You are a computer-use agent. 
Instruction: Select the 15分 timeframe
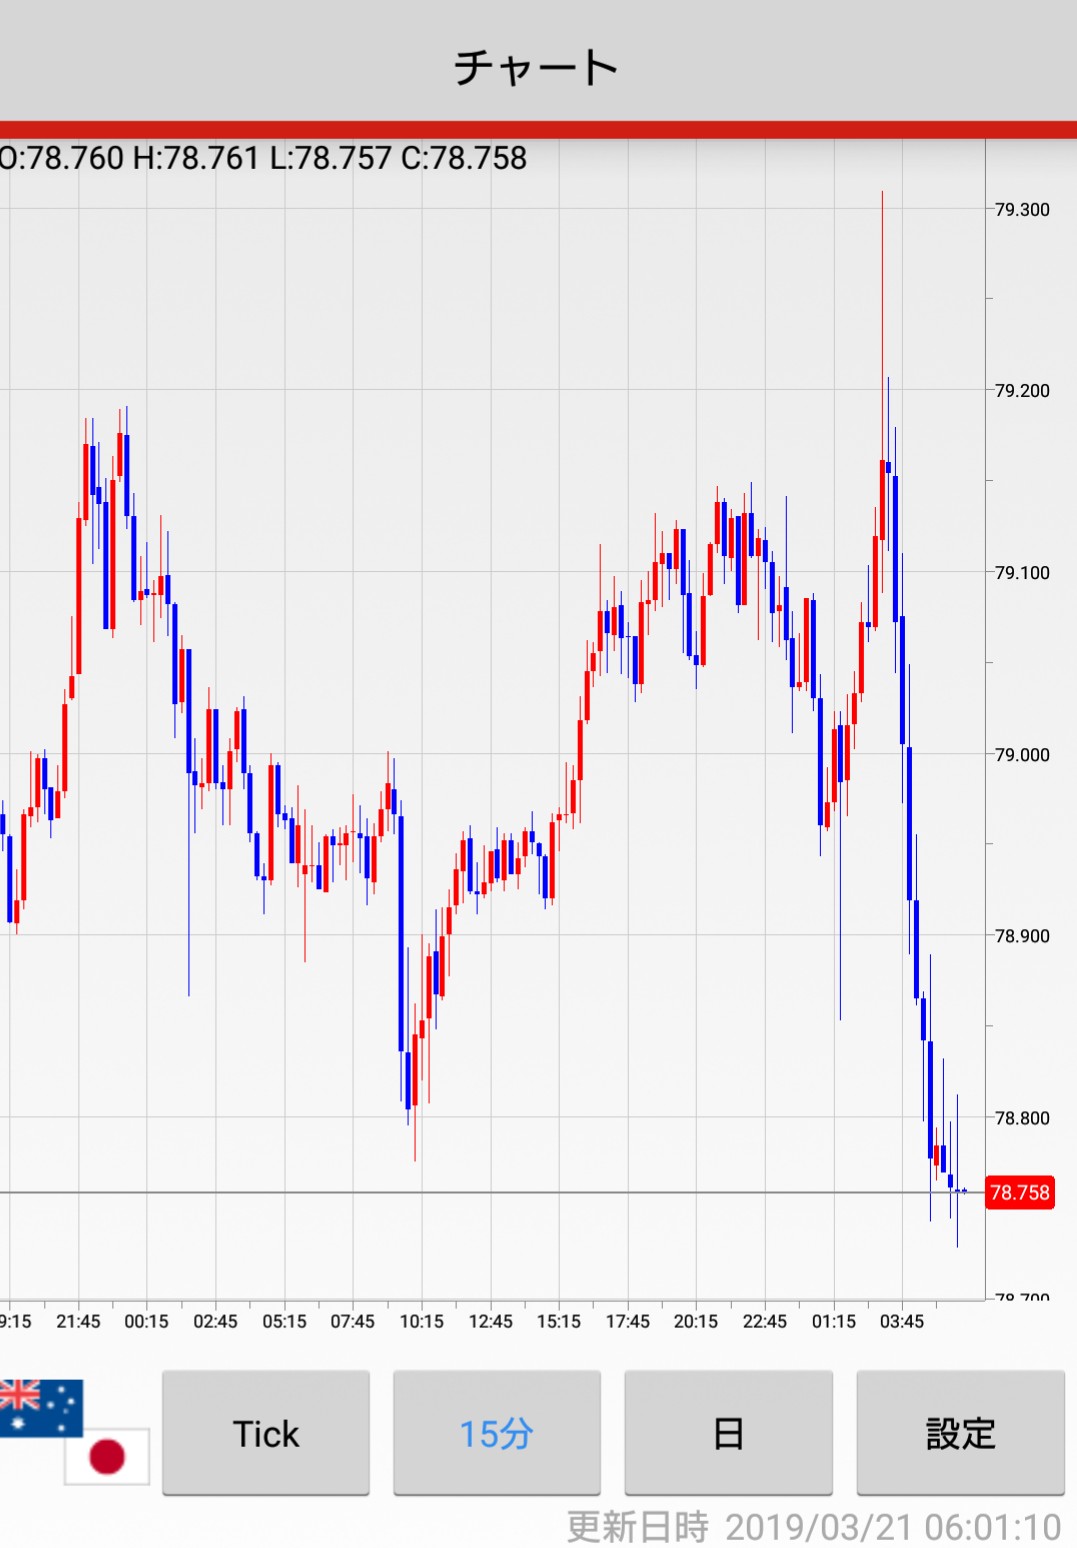point(496,1433)
